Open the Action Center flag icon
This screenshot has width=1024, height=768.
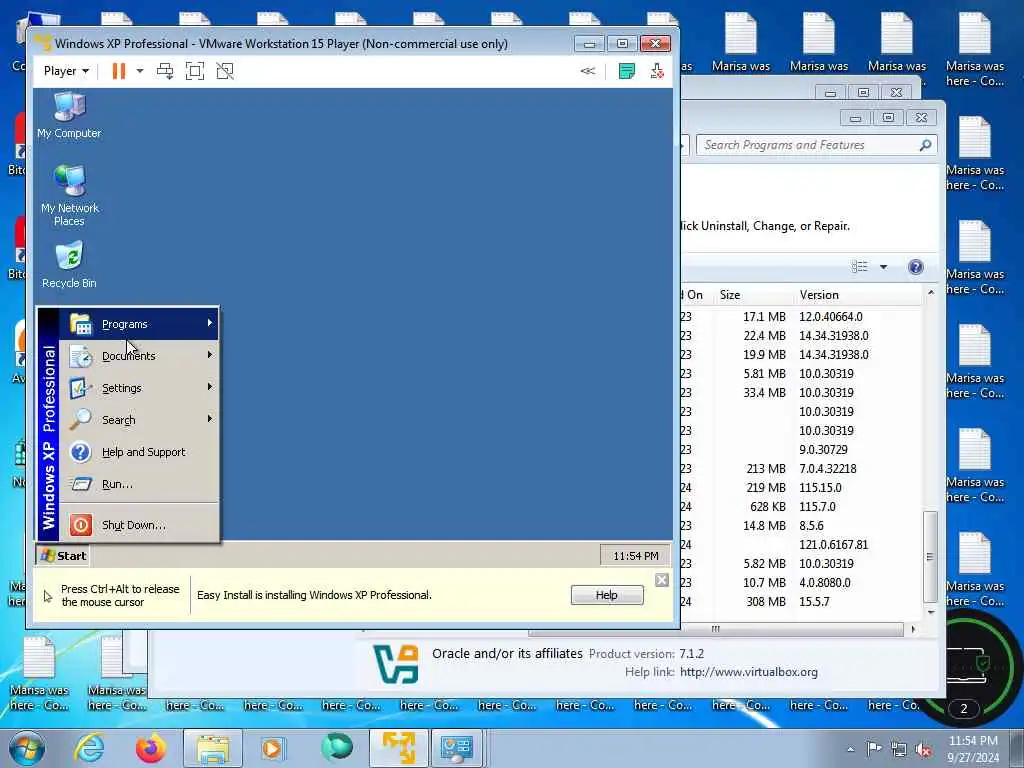874,748
